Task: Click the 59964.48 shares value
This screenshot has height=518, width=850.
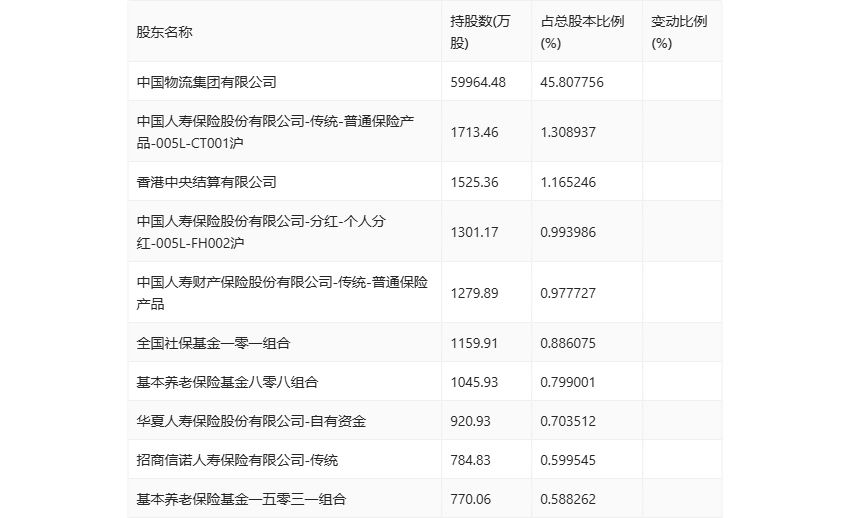Action: (478, 82)
